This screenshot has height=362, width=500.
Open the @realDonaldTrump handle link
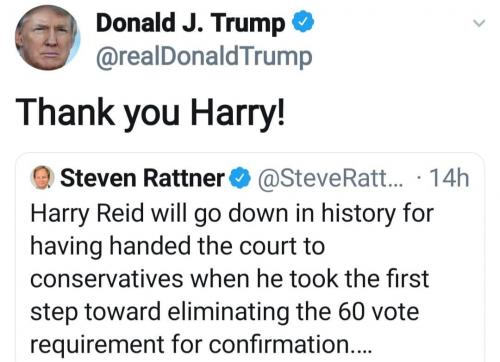(x=204, y=57)
